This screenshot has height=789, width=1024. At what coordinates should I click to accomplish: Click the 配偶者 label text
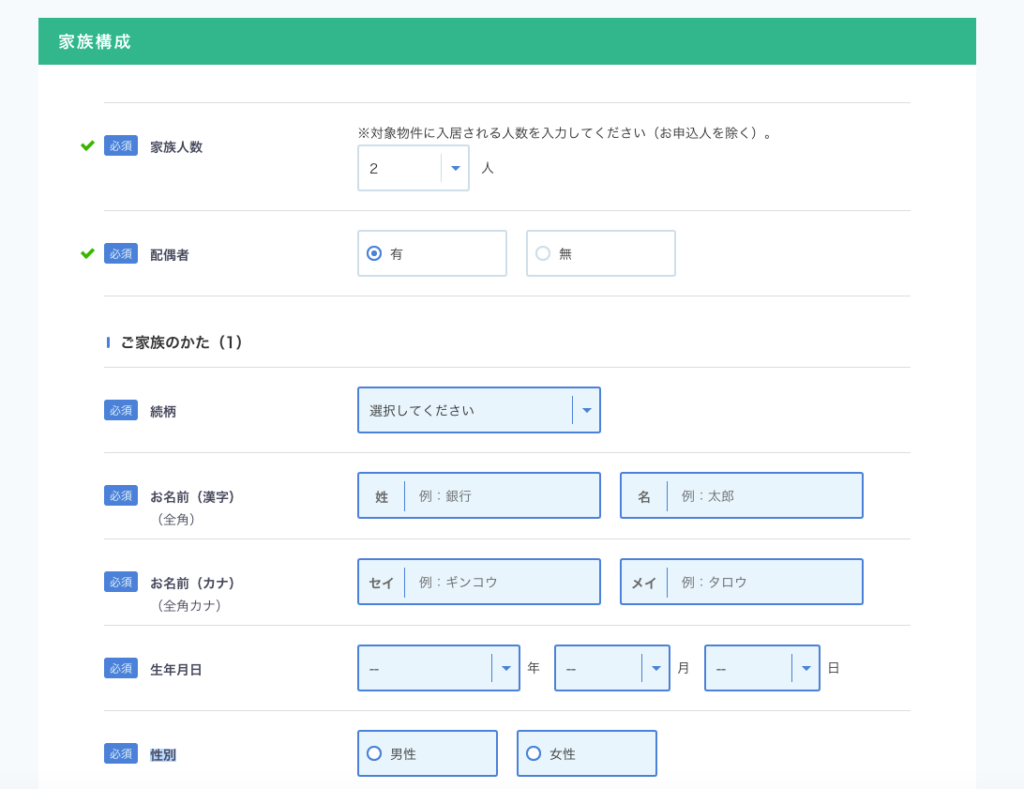(x=170, y=255)
